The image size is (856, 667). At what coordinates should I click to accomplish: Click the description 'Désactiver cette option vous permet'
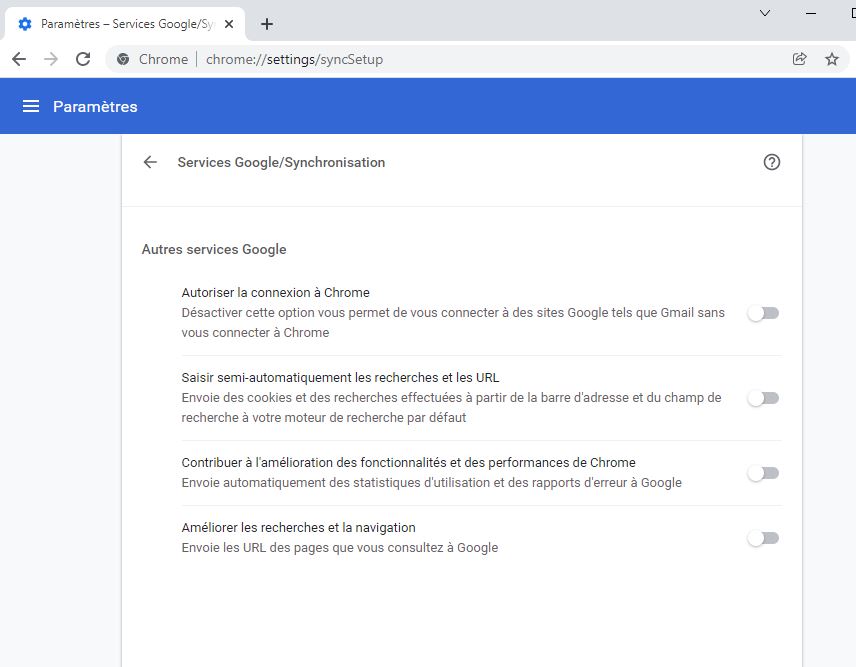click(453, 323)
